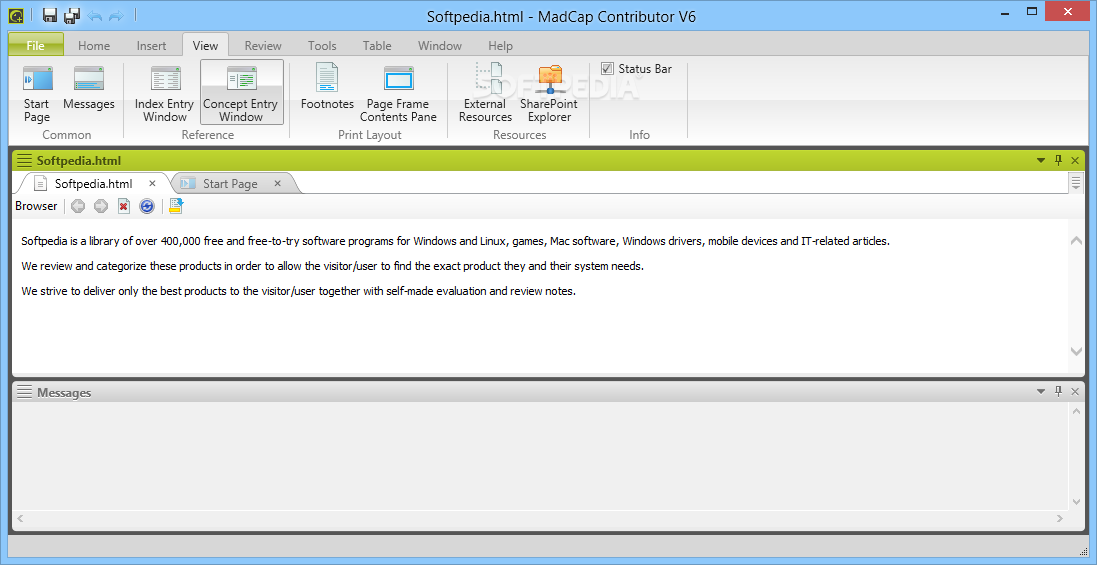This screenshot has height=565, width=1097.
Task: Click the browser Stop icon
Action: click(124, 206)
